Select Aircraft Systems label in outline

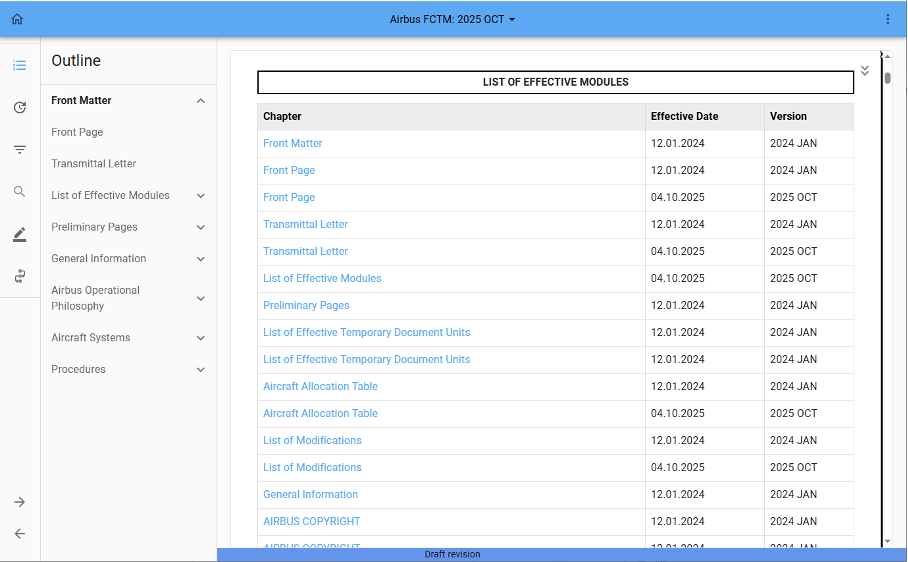(90, 337)
